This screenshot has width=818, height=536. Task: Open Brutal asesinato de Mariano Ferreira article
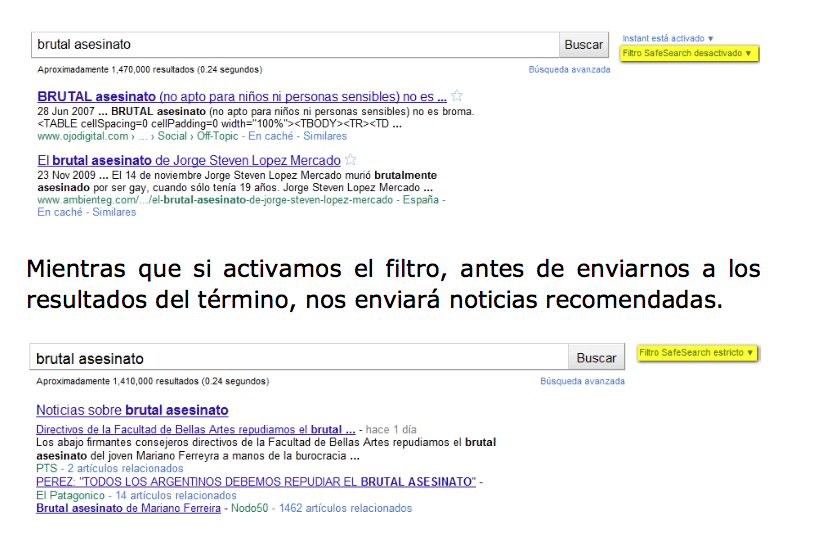[128, 508]
